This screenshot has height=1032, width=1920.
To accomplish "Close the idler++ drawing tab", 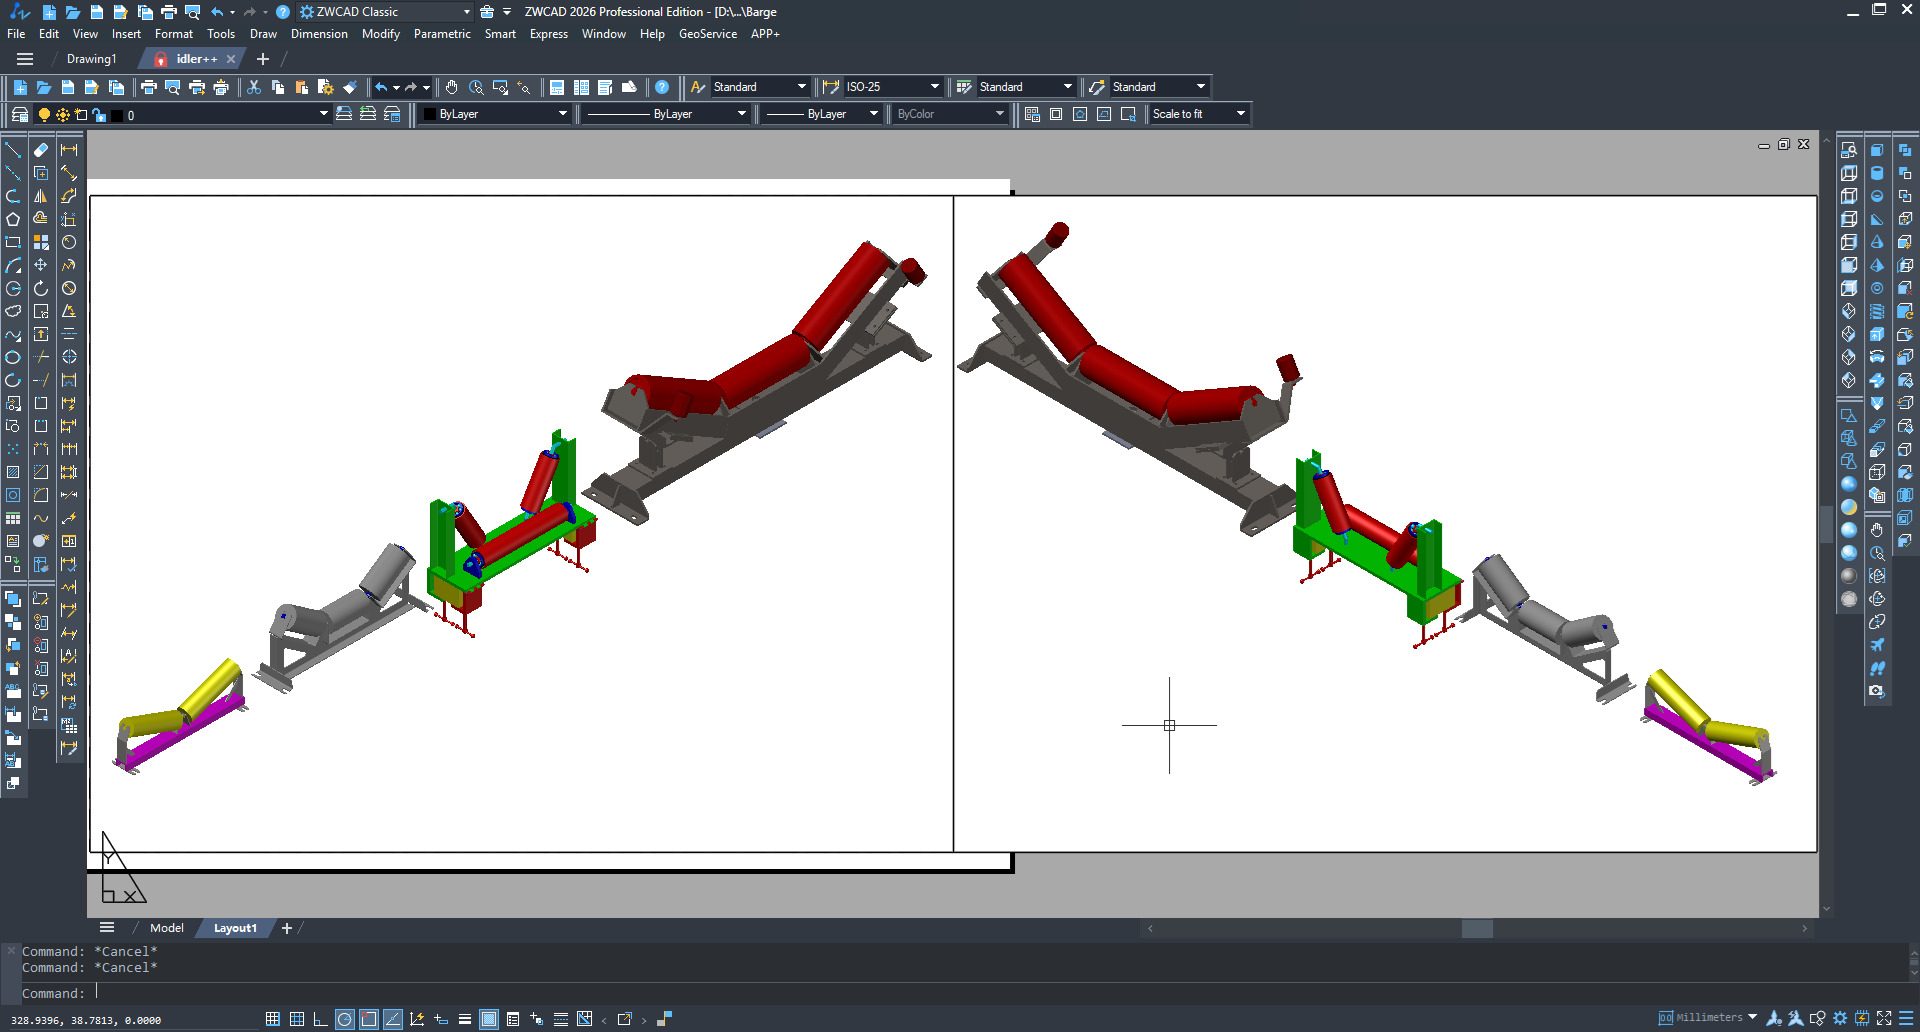I will (231, 59).
